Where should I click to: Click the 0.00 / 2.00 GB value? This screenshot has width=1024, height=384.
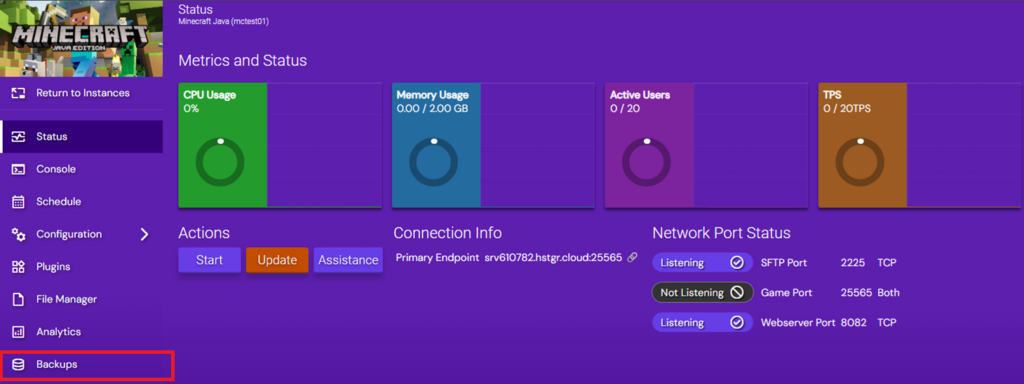coord(432,108)
